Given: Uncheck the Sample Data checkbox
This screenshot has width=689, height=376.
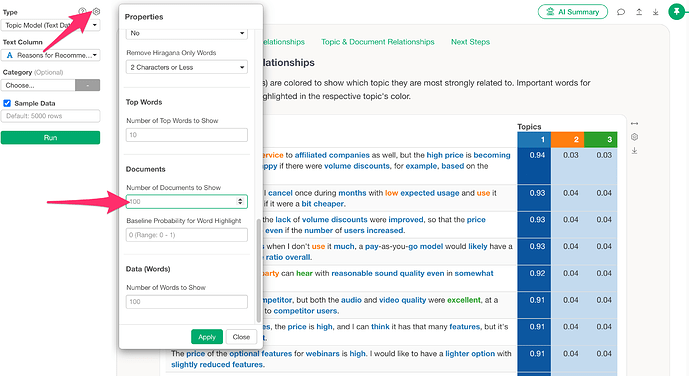Looking at the screenshot, I should pyautogui.click(x=7, y=103).
